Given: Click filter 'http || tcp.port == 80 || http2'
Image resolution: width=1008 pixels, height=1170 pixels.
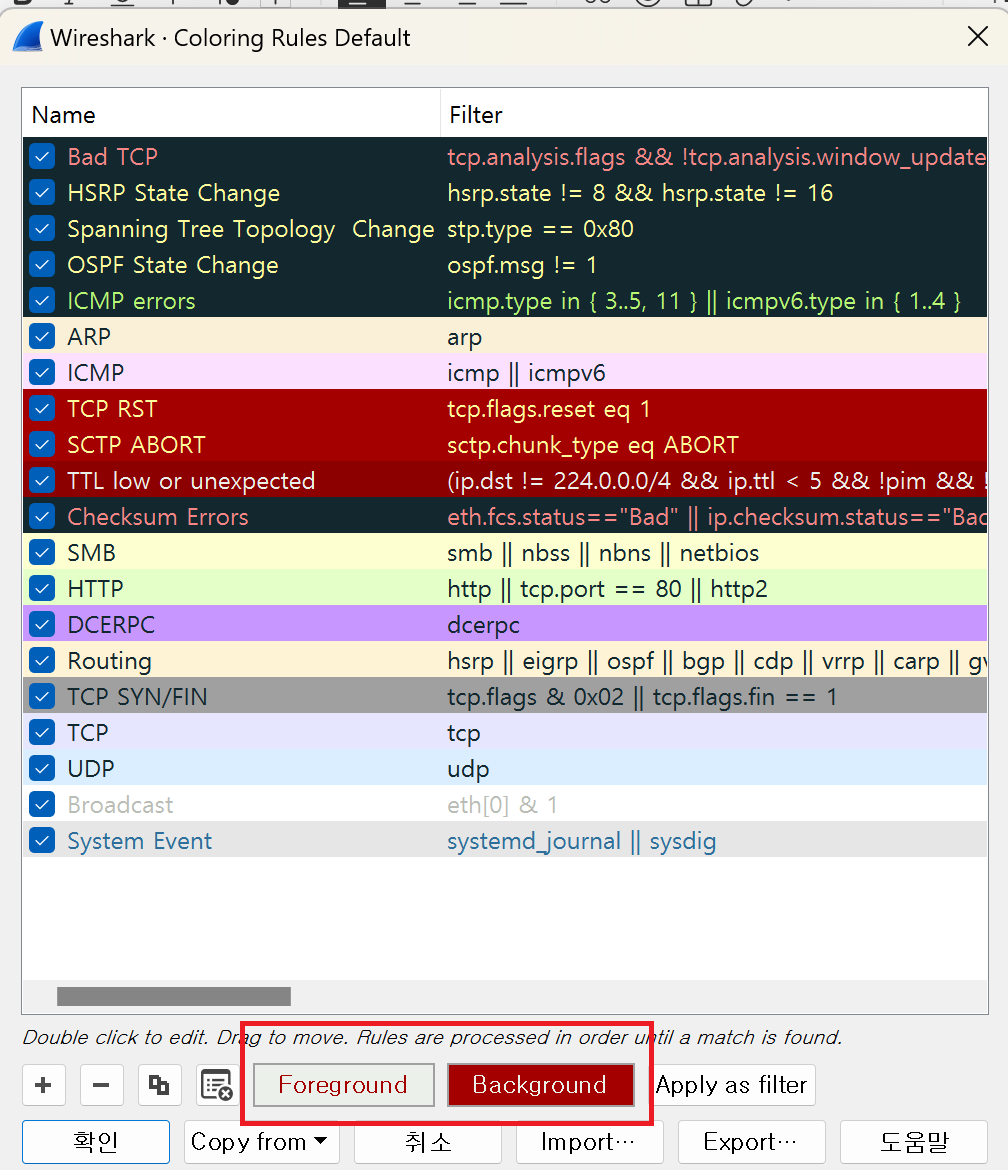Looking at the screenshot, I should pyautogui.click(x=607, y=589).
